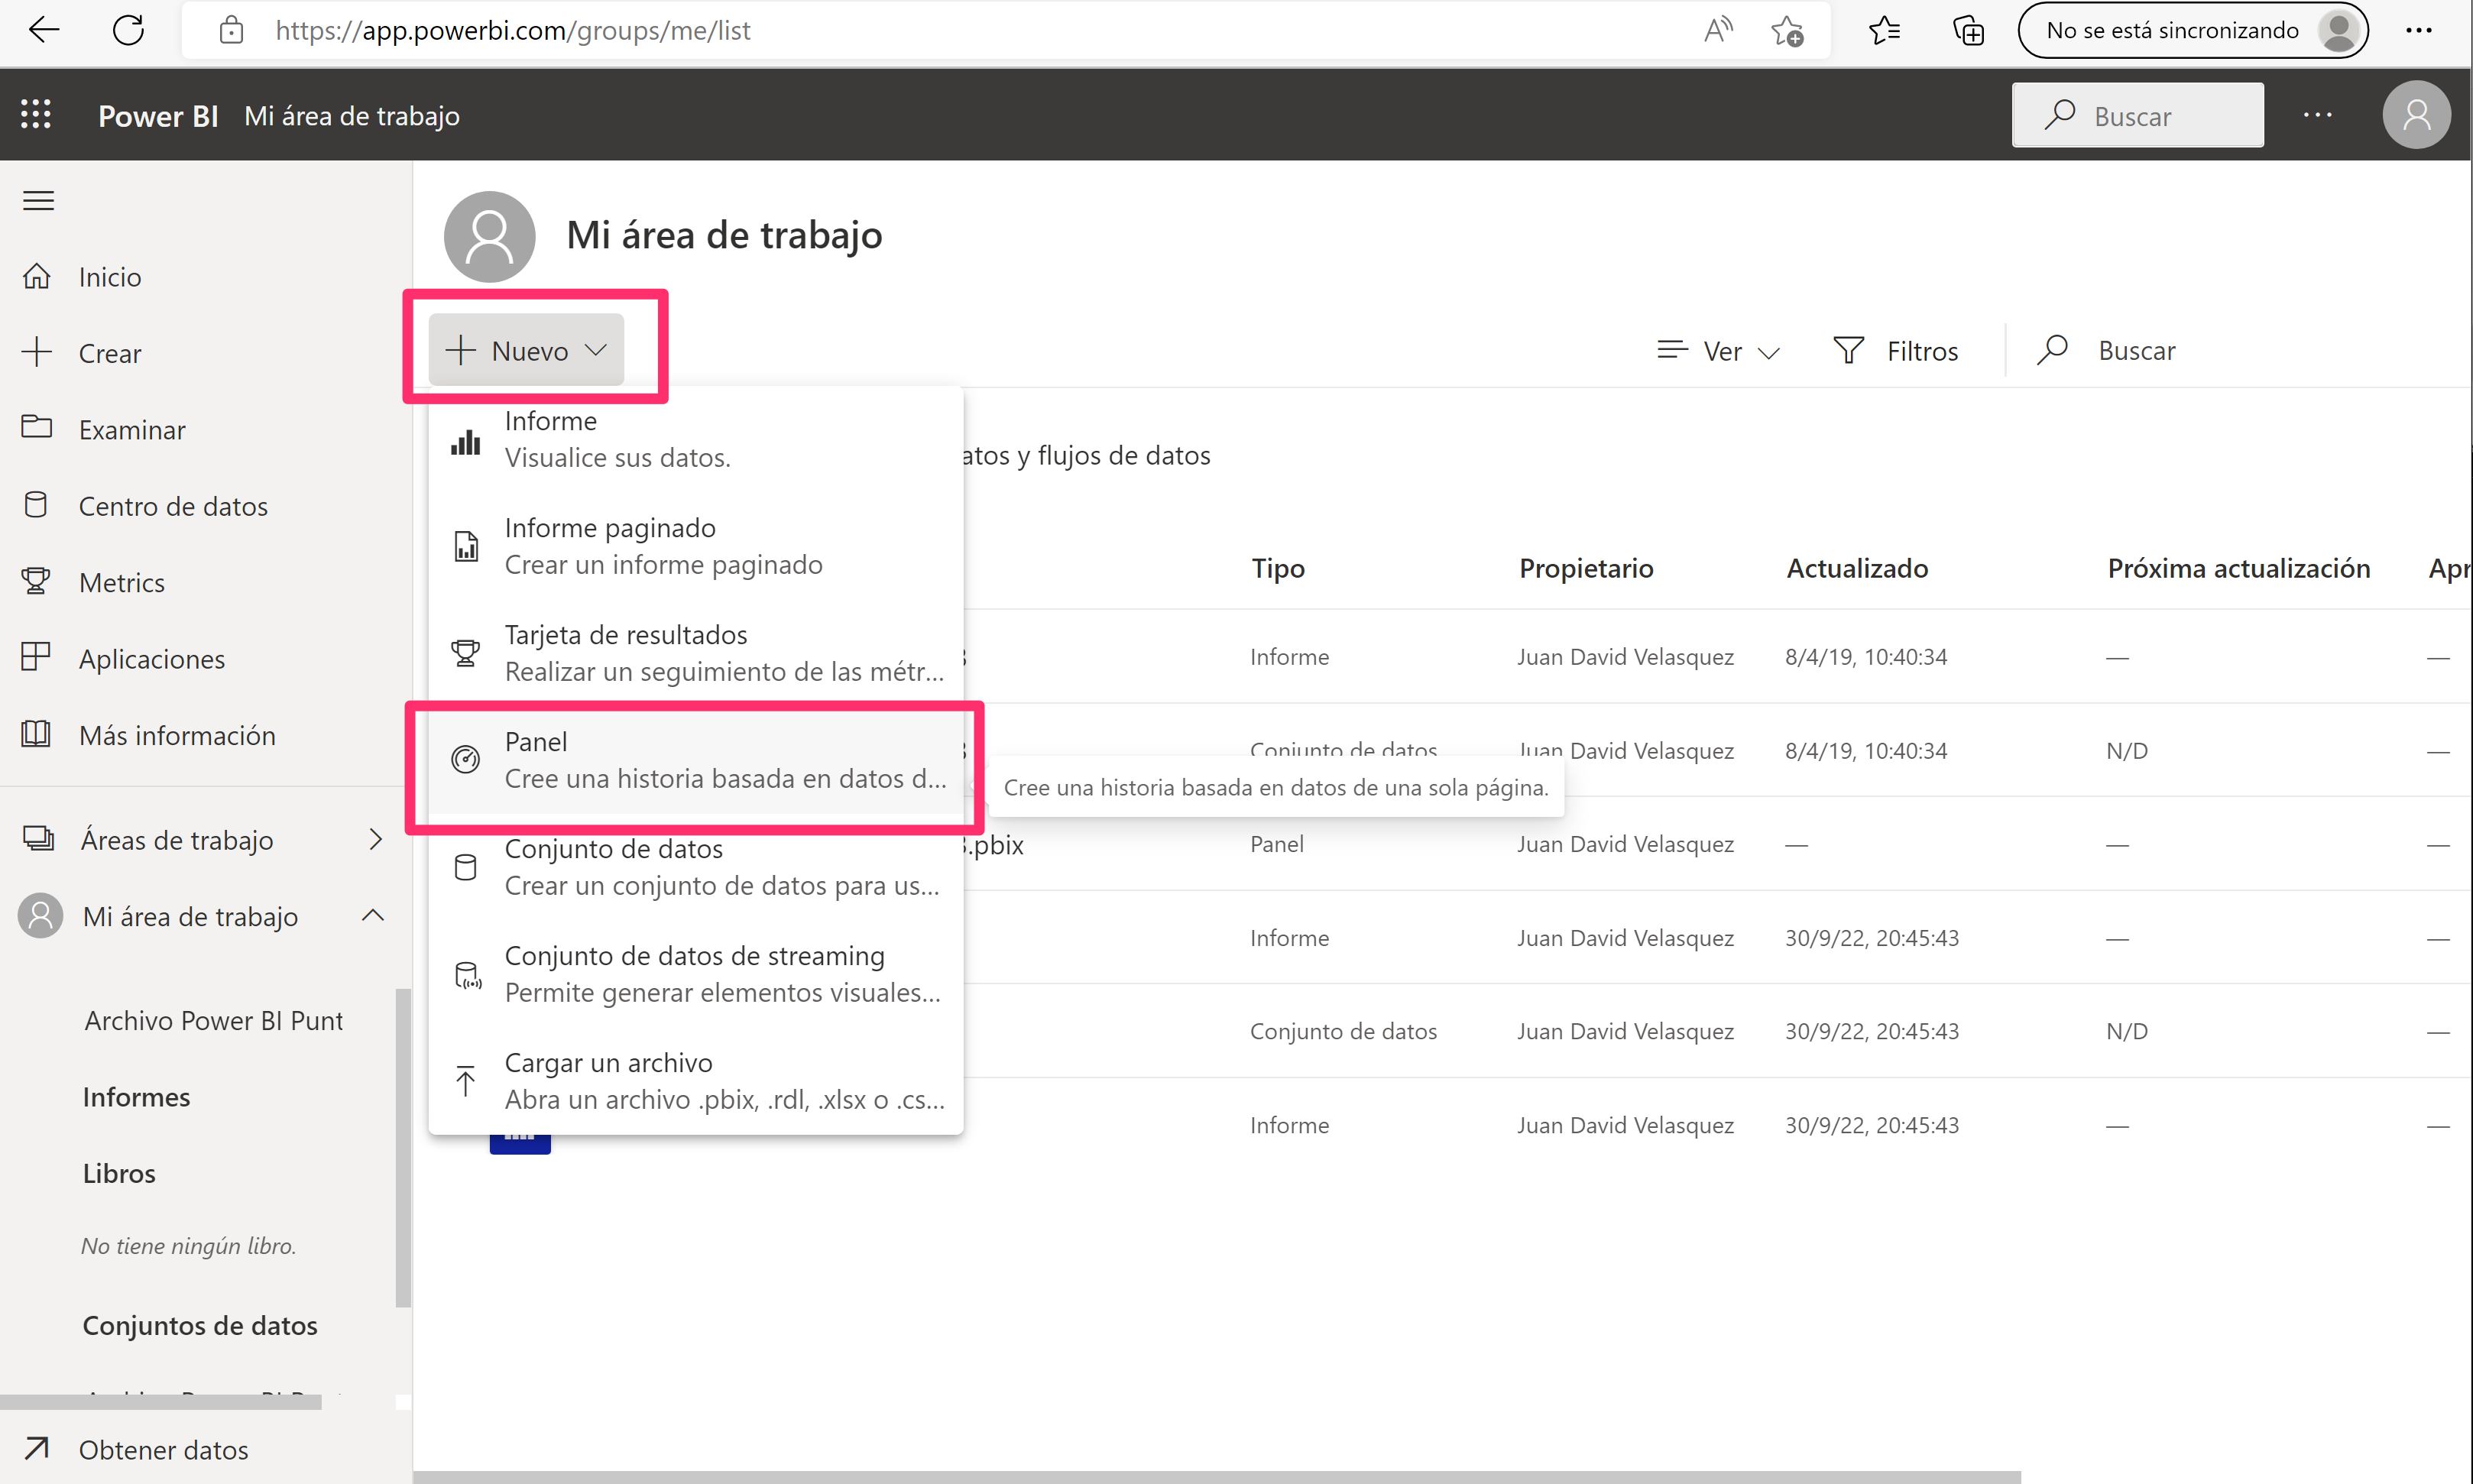Open browser collections icon
This screenshot has height=1484, width=2473.
pos(1969,30)
